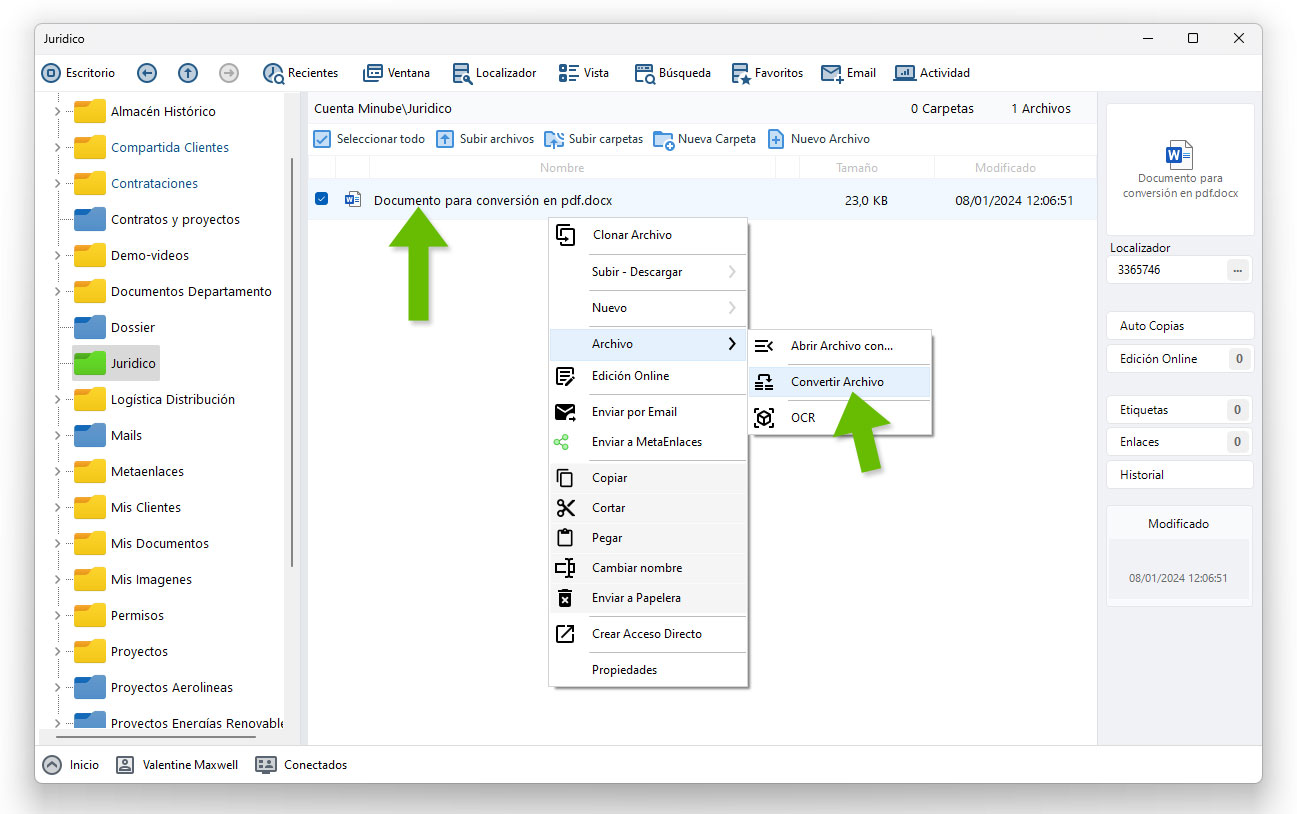Image resolution: width=1297 pixels, height=814 pixels.
Task: Open the Ventana window menu
Action: click(396, 73)
